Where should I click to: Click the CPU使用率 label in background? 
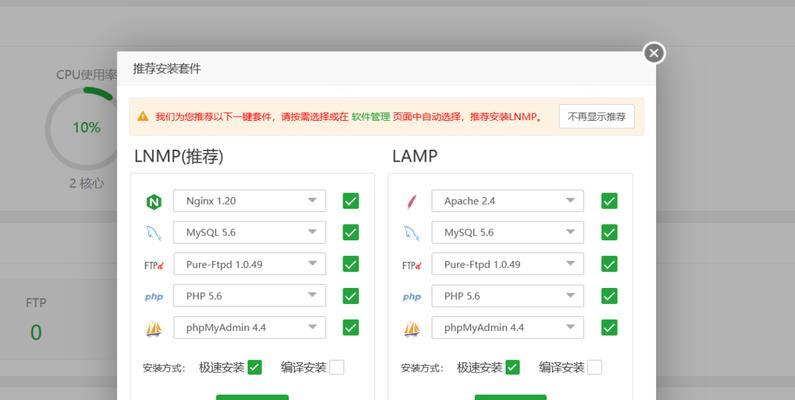tap(86, 75)
